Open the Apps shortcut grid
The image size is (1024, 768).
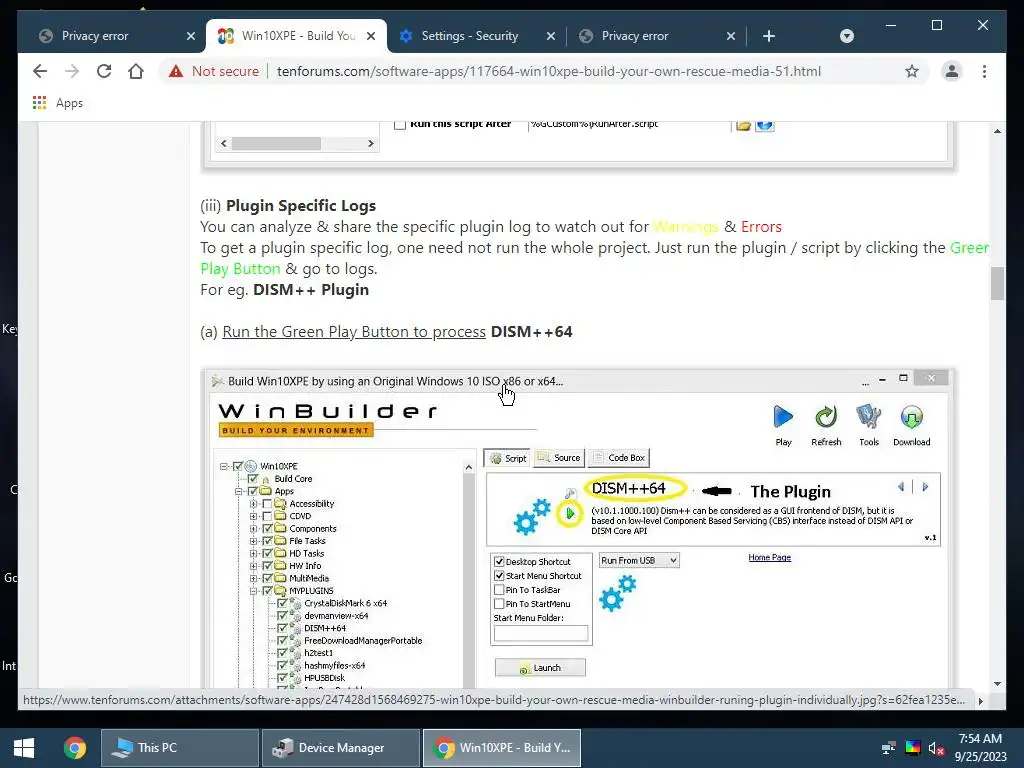39,103
